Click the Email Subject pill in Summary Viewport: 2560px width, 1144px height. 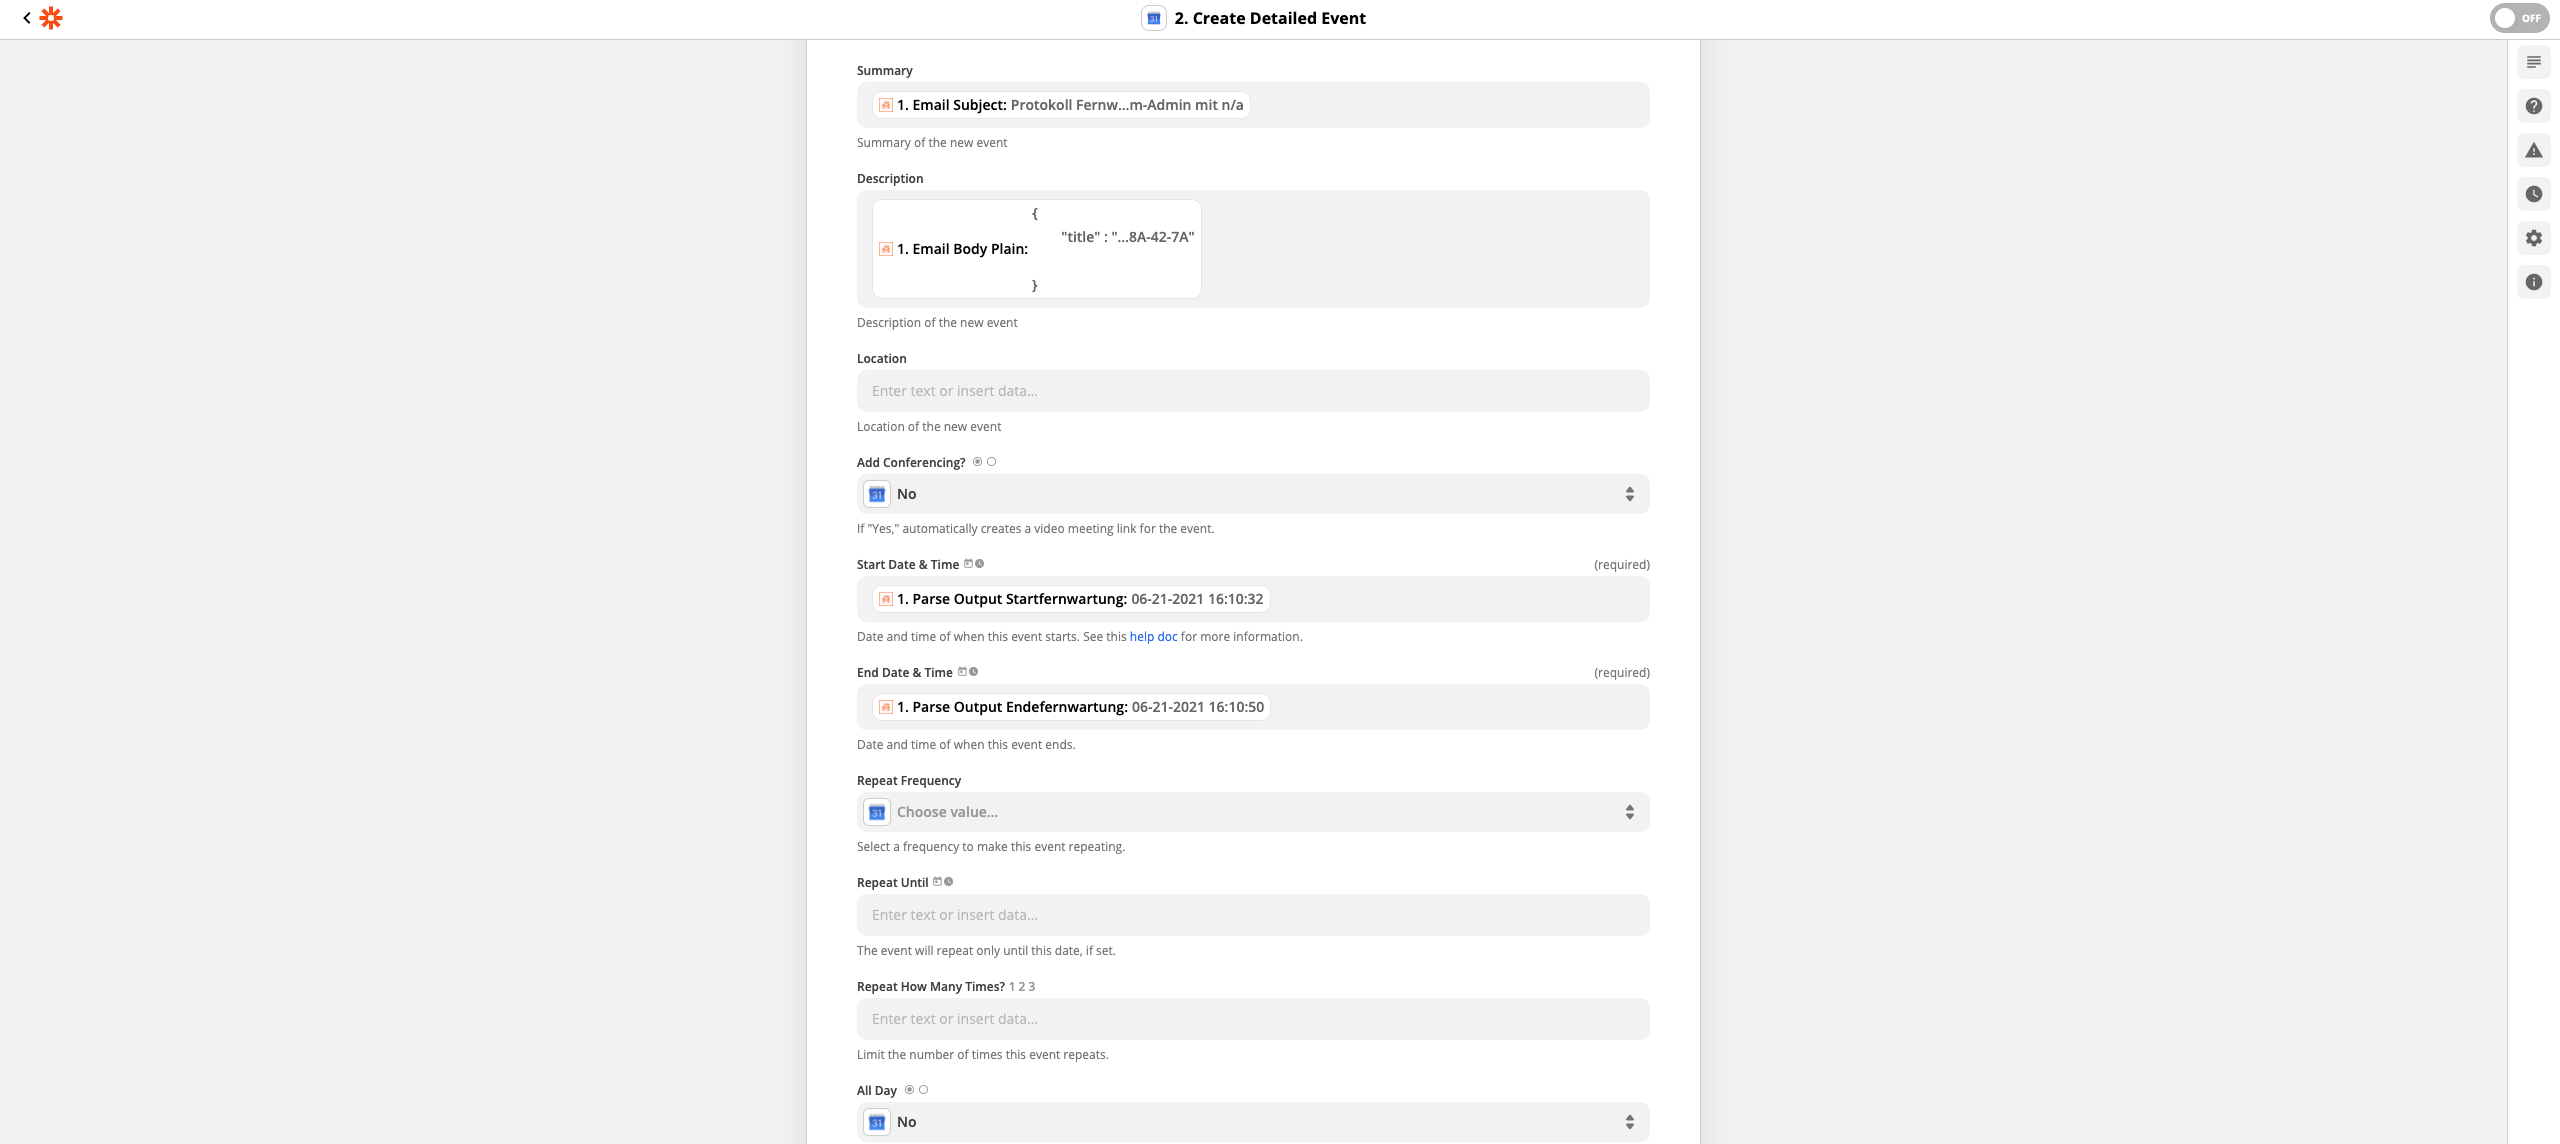[x=1061, y=105]
